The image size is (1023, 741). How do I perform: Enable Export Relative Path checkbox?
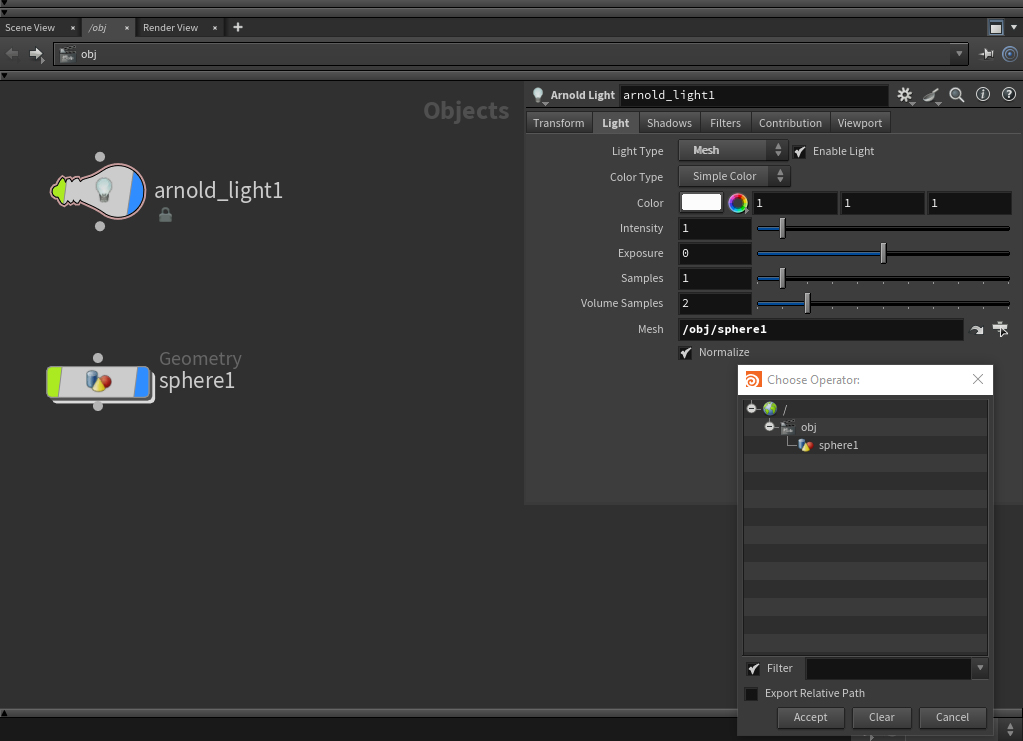point(752,693)
